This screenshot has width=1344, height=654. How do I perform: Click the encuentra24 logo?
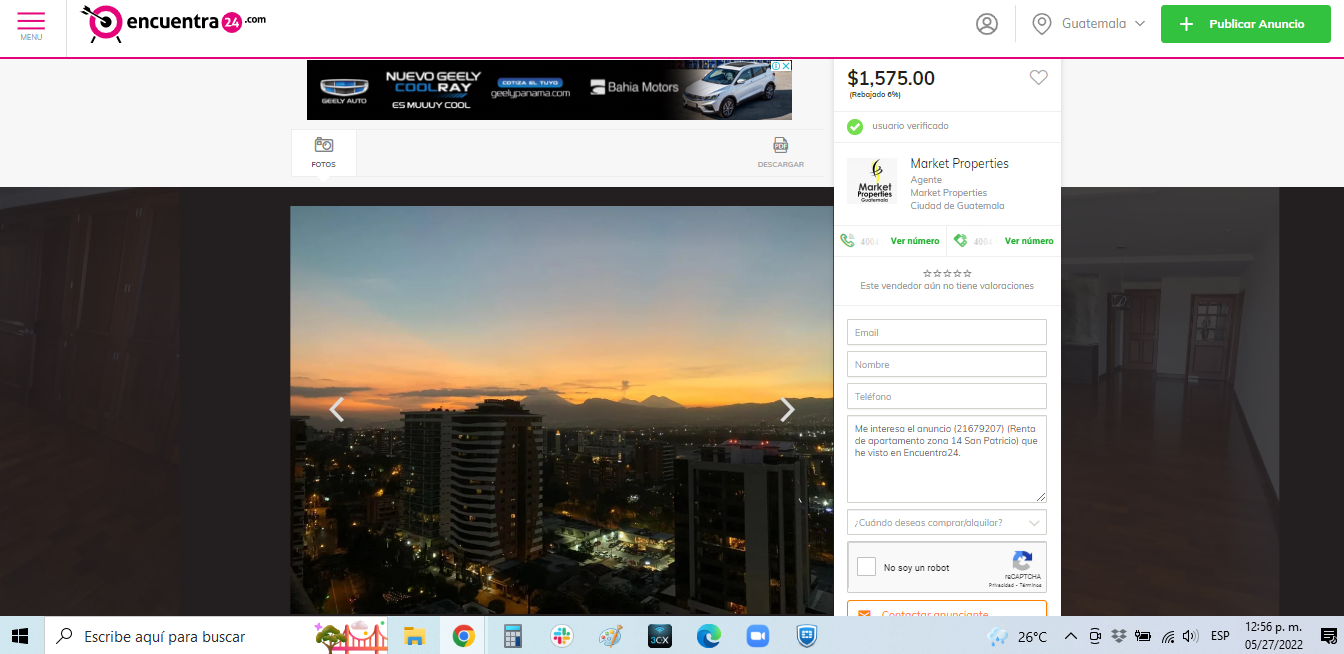[173, 24]
